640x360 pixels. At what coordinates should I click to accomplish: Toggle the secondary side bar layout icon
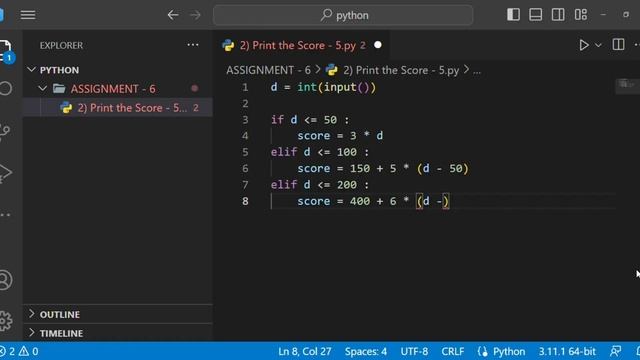pyautogui.click(x=558, y=15)
